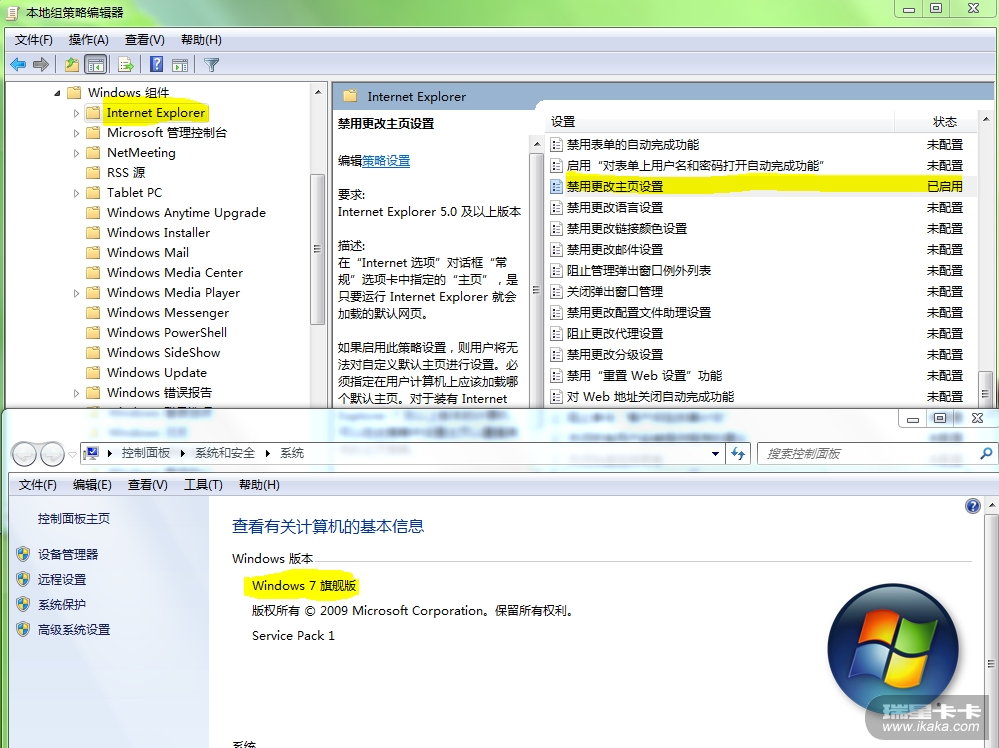Open dropdown arrow after 控制面板 breadcrumb
The width and height of the screenshot is (999, 748).
click(x=183, y=453)
